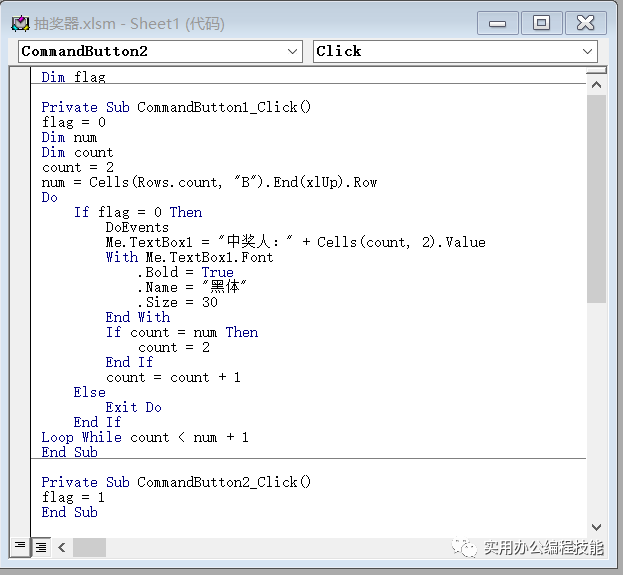Switch to Full Module View button

41,547
